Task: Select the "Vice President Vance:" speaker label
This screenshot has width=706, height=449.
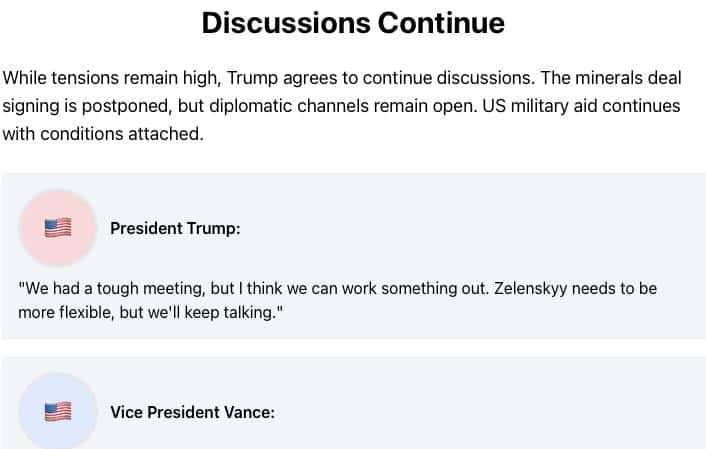Action: click(x=192, y=411)
